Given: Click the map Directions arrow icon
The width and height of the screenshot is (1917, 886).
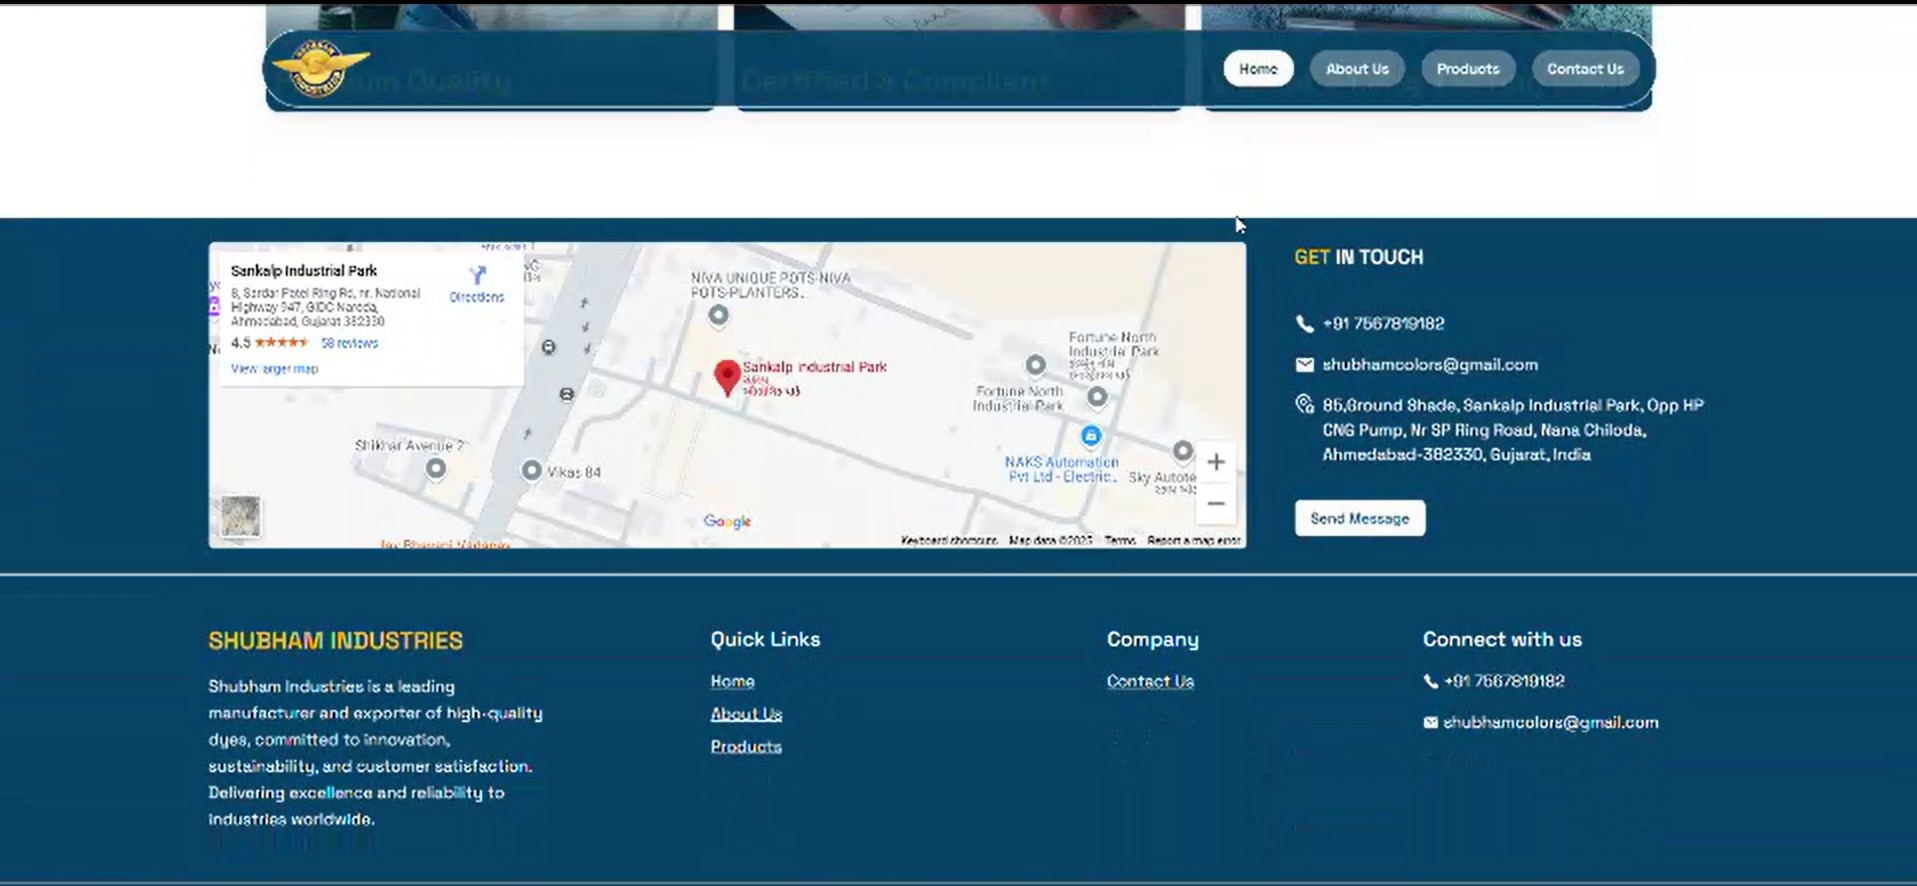Looking at the screenshot, I should (x=477, y=275).
